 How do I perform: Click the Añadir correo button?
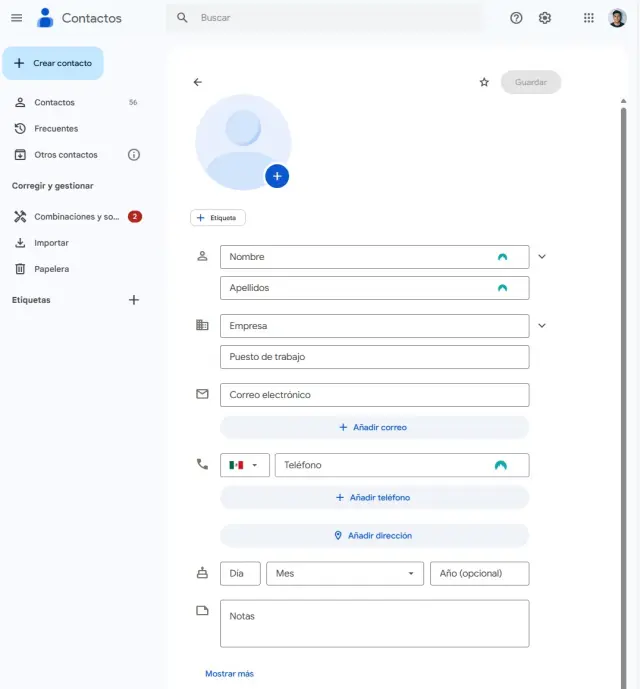(x=374, y=427)
